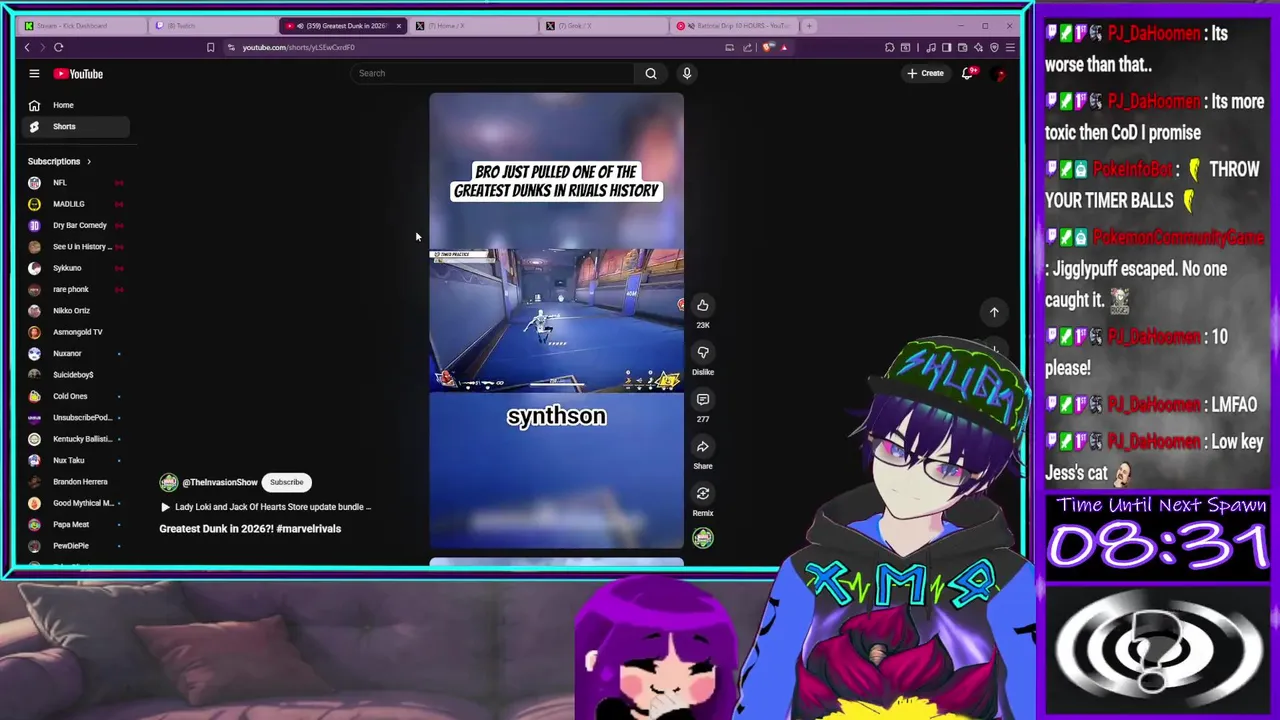Viewport: 1280px width, 720px height.
Task: Focus the YouTube search field
Action: (x=492, y=73)
